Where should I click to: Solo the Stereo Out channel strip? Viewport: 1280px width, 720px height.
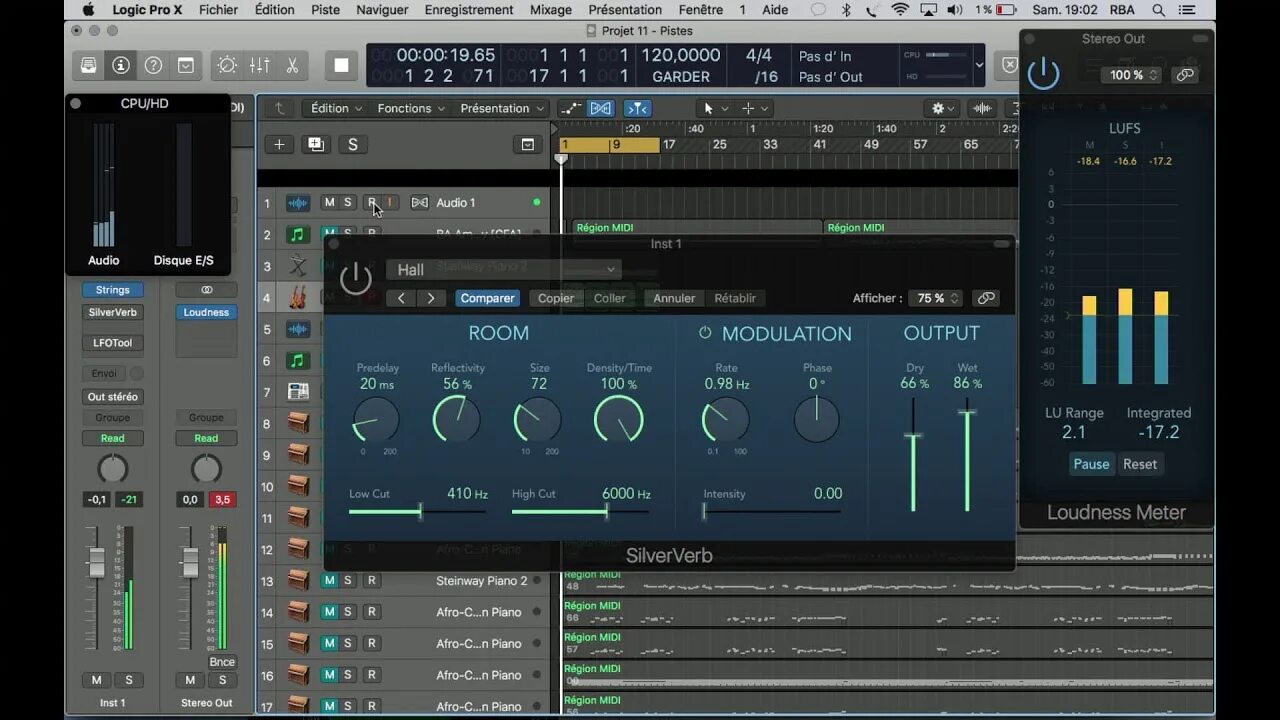pos(222,680)
